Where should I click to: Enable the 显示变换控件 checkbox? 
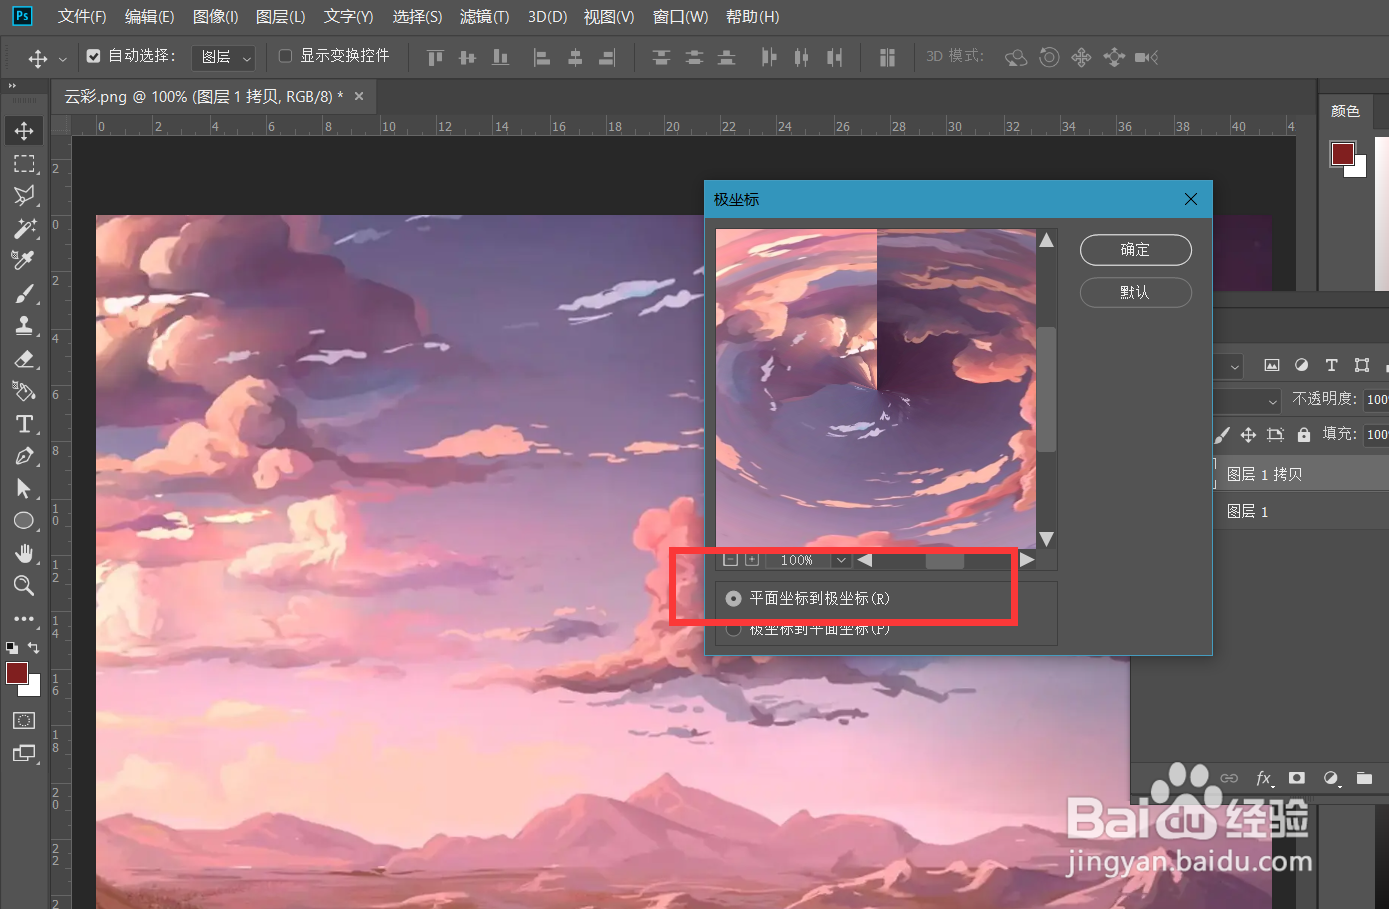[x=285, y=56]
